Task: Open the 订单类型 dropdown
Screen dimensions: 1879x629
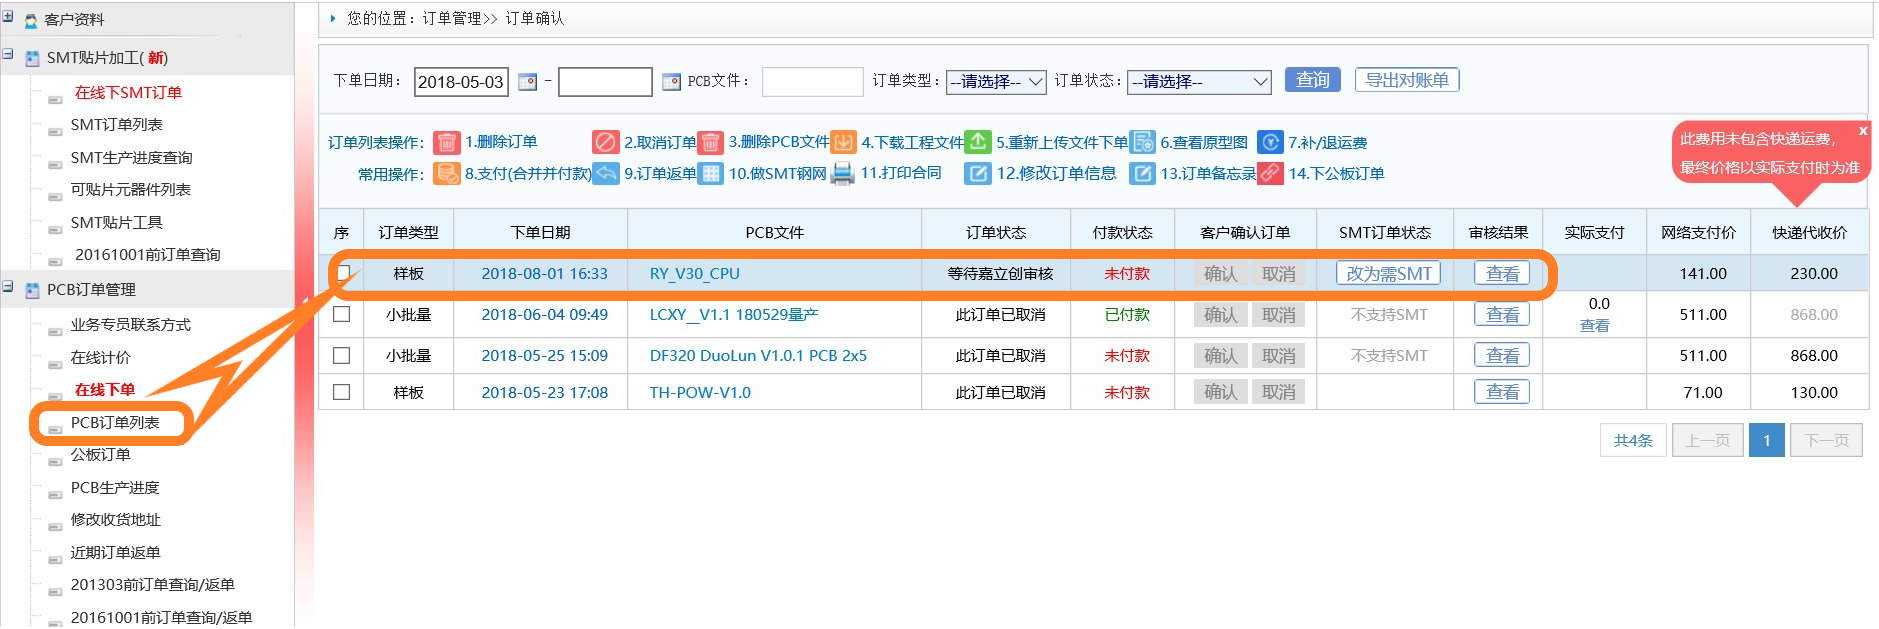Action: (x=995, y=82)
